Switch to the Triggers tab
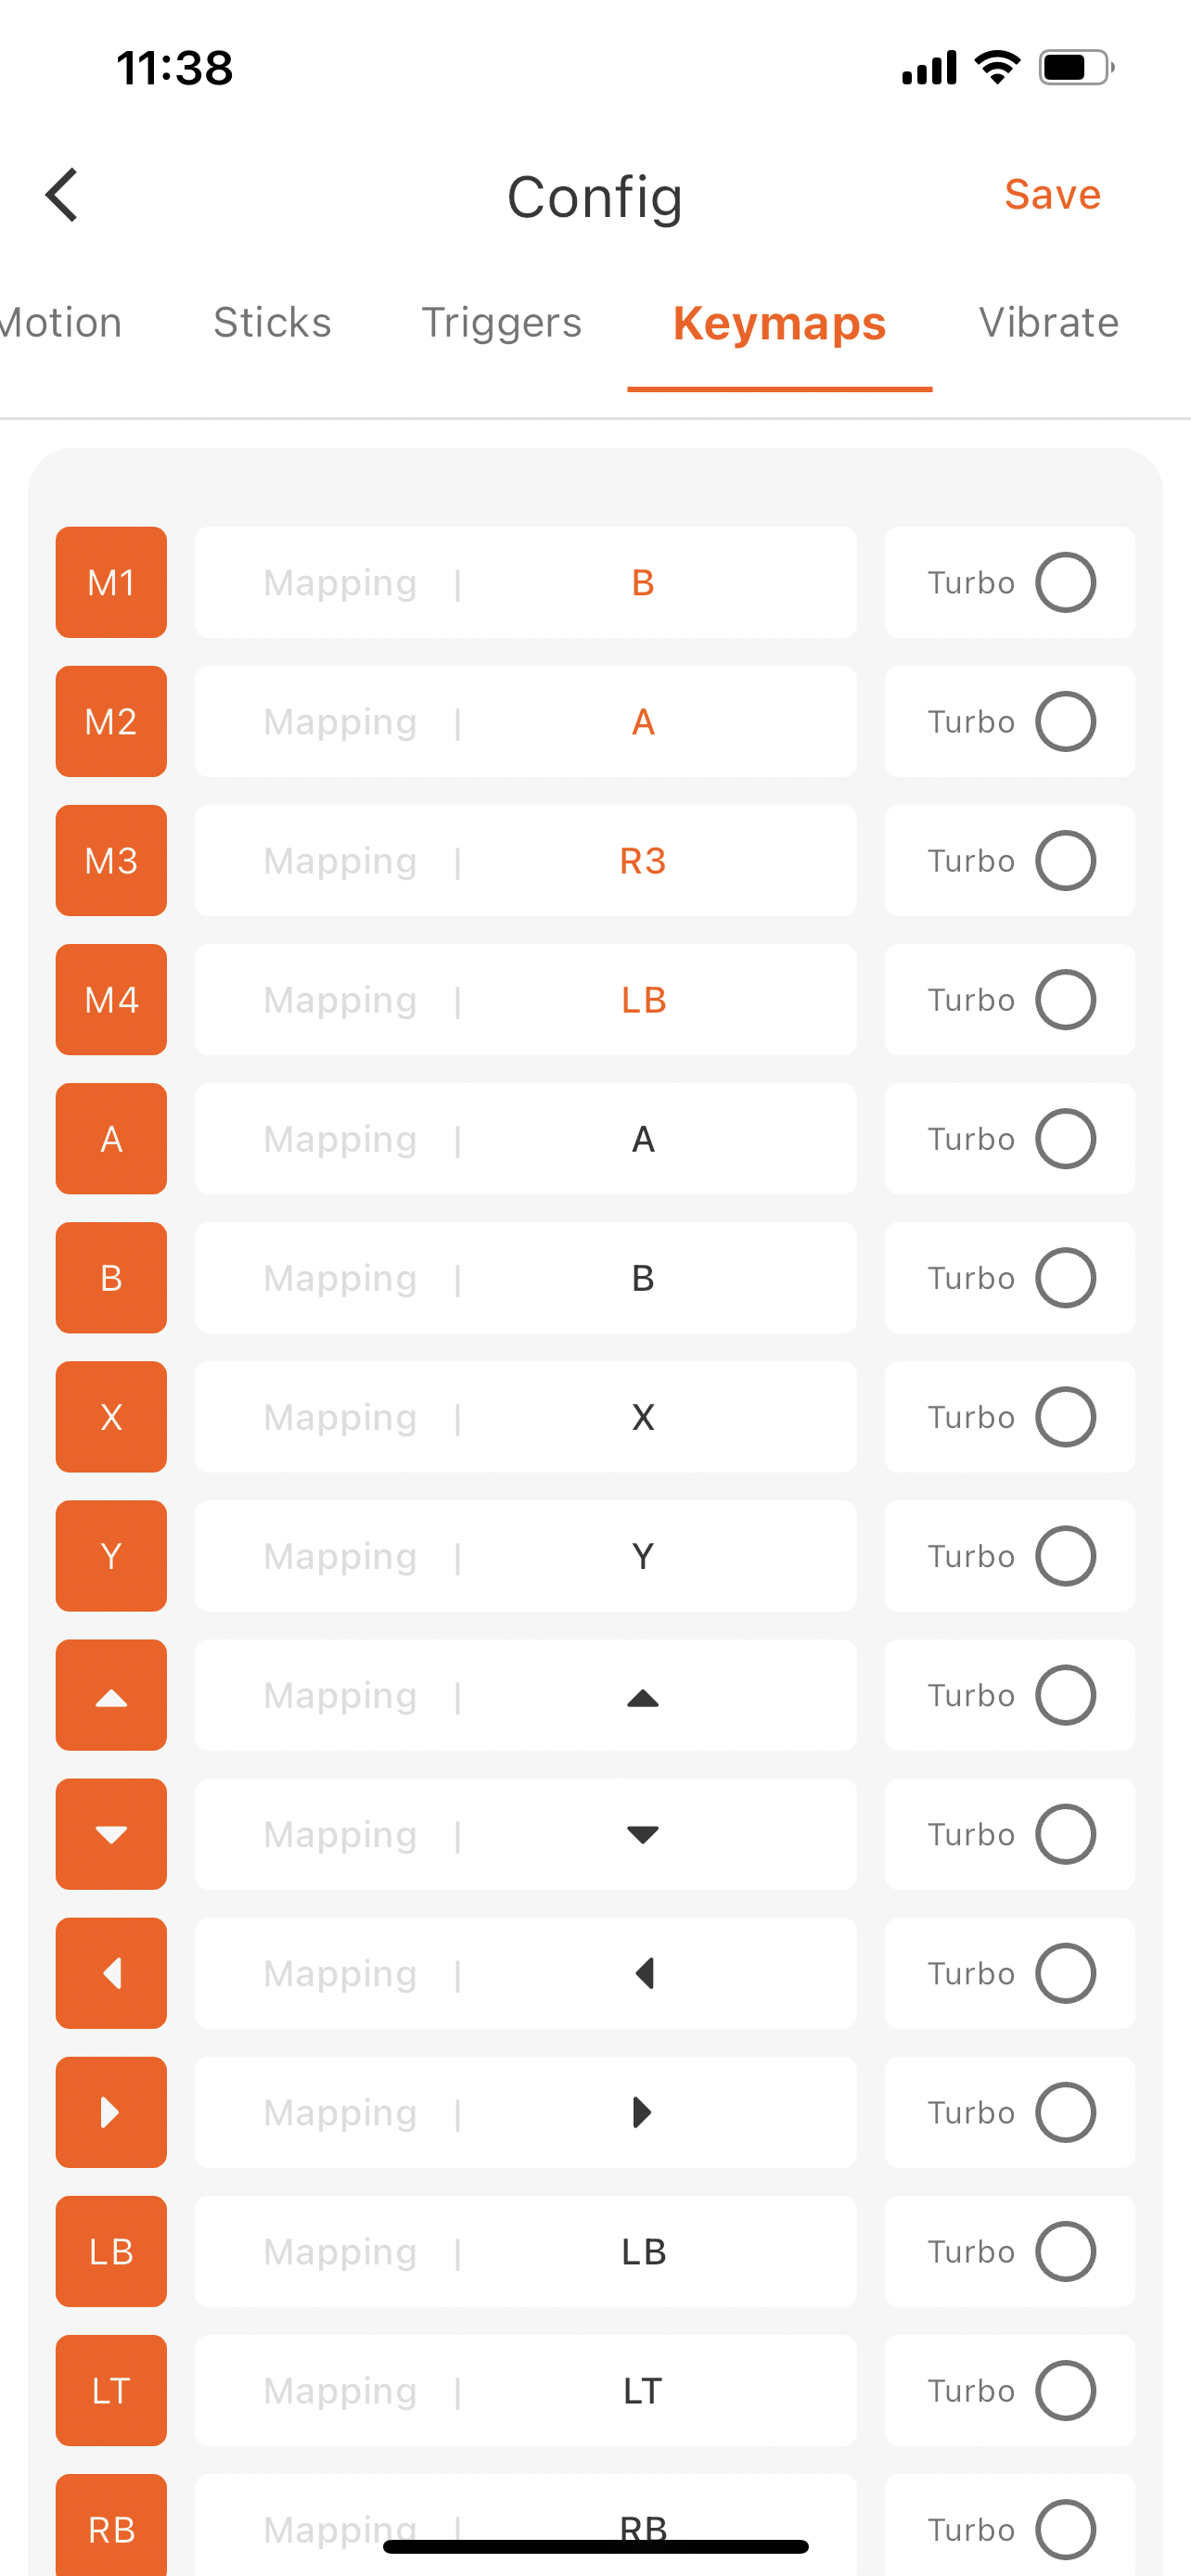Screen dimensions: 1191x2576 tap(501, 323)
